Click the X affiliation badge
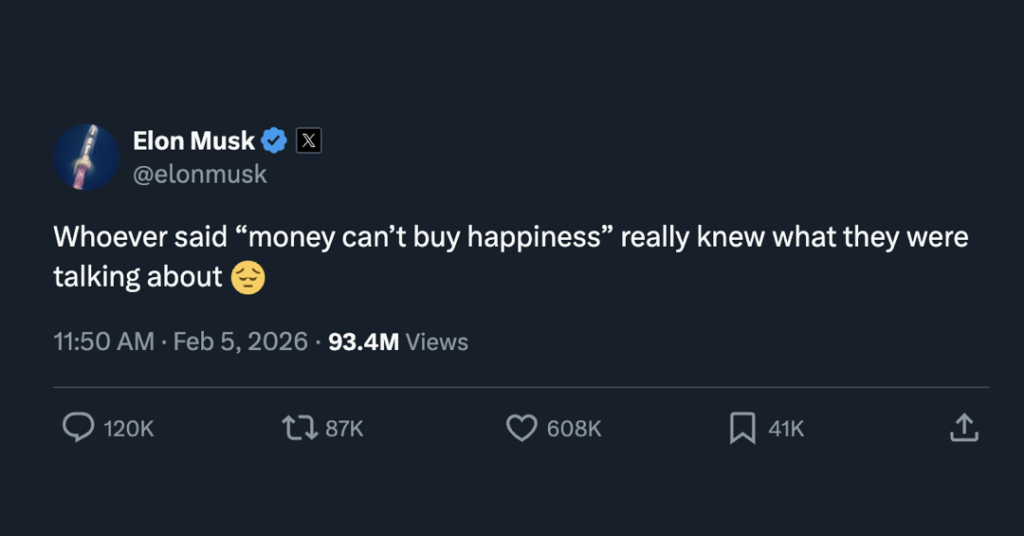This screenshot has height=536, width=1024. click(x=310, y=141)
